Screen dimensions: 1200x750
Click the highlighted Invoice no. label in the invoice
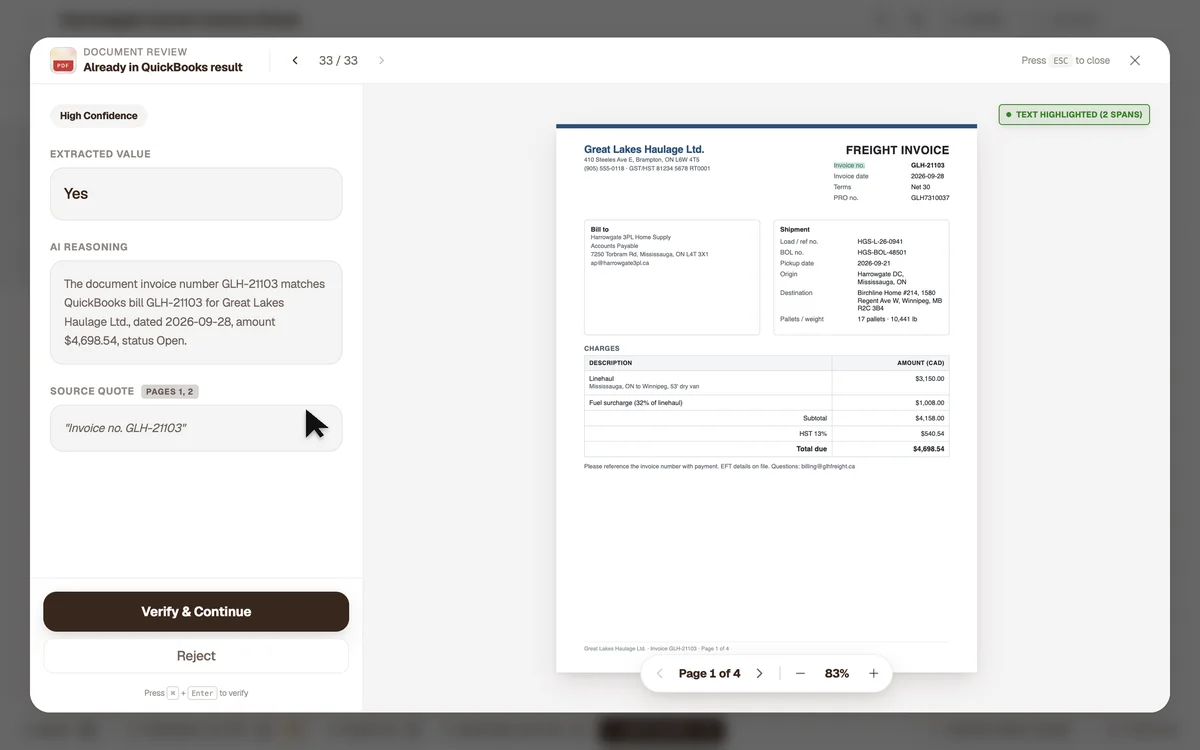click(849, 165)
